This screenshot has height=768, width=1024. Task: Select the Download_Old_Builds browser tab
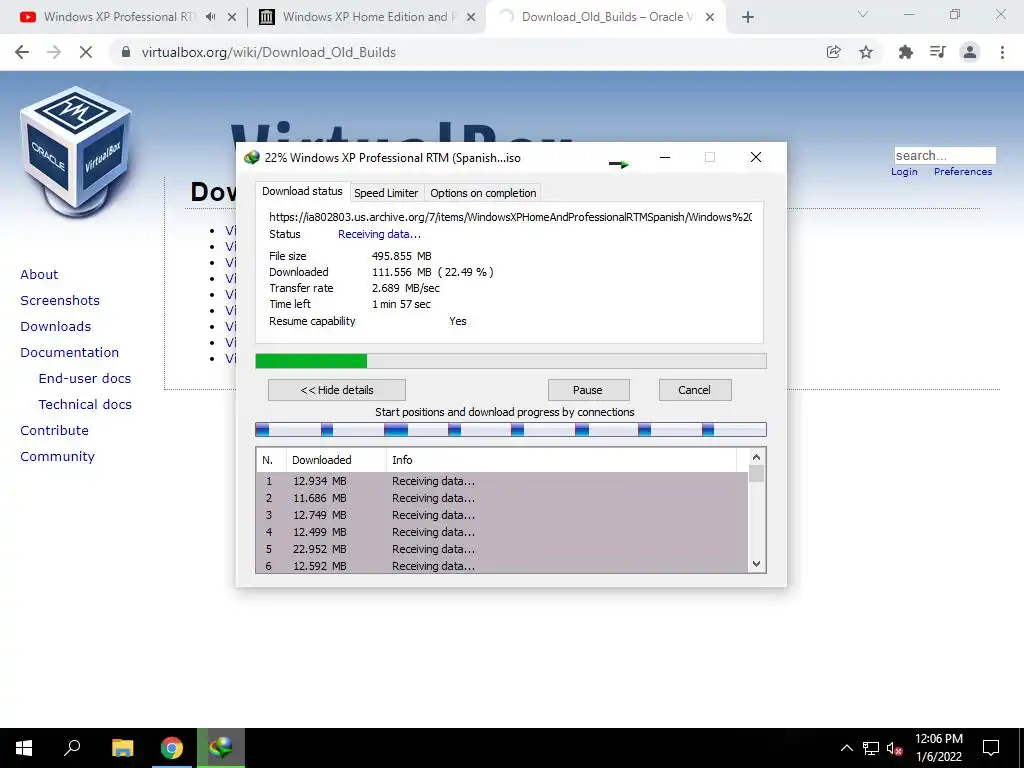coord(606,17)
